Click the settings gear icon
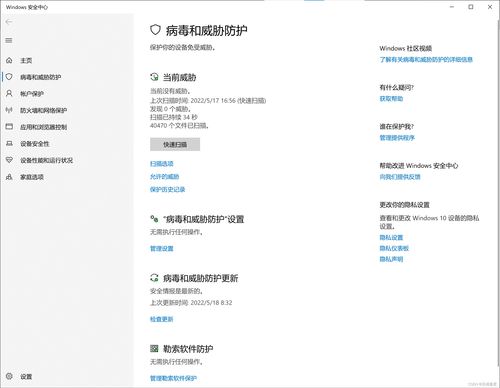 9,376
